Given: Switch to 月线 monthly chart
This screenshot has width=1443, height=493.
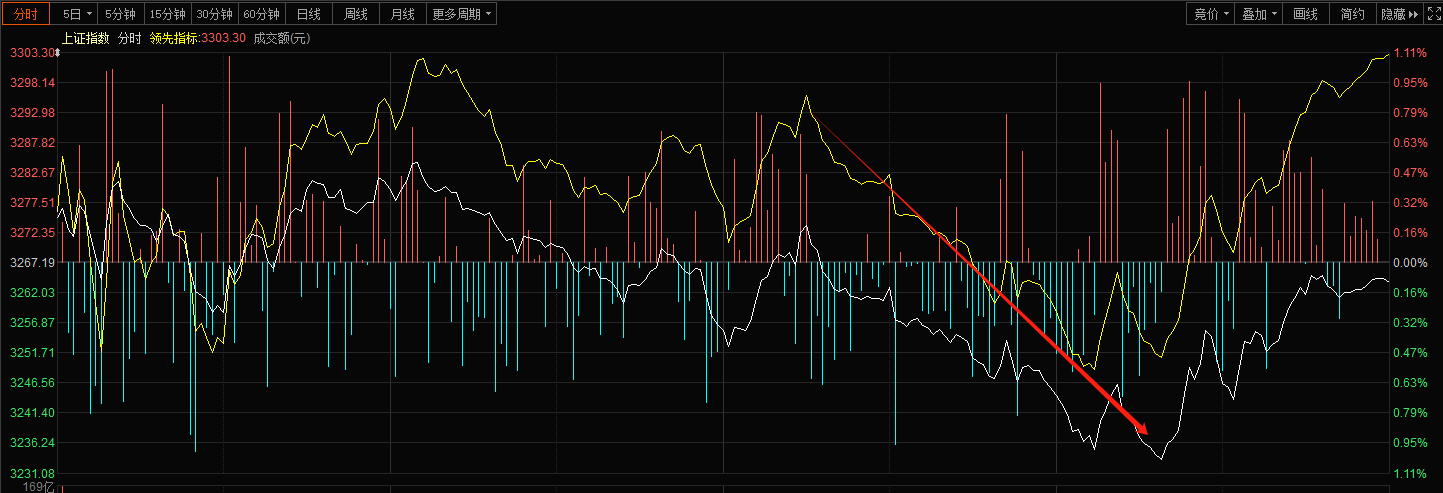Looking at the screenshot, I should click(403, 14).
